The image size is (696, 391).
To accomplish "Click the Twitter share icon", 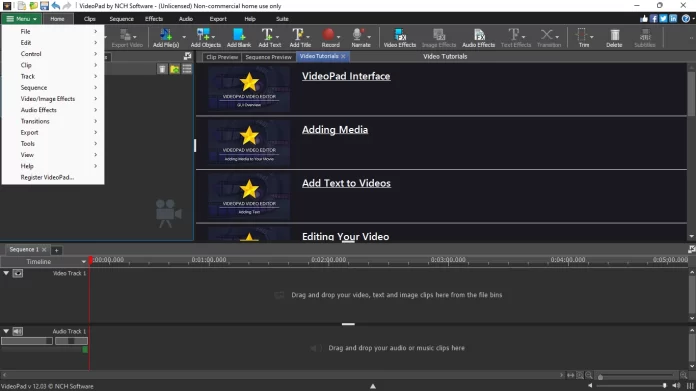I will click(x=663, y=19).
